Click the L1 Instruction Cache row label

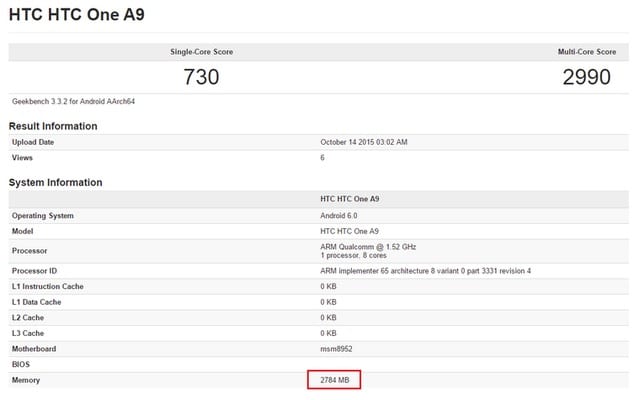[x=50, y=287]
